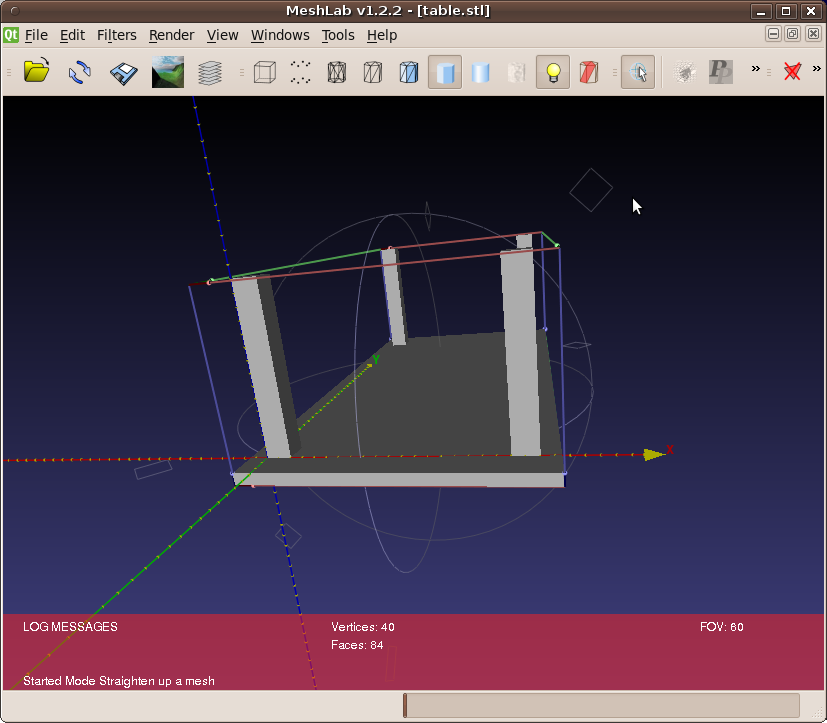Screen dimensions: 827x723
Task: Click the Save snapshot landscape icon
Action: point(167,72)
